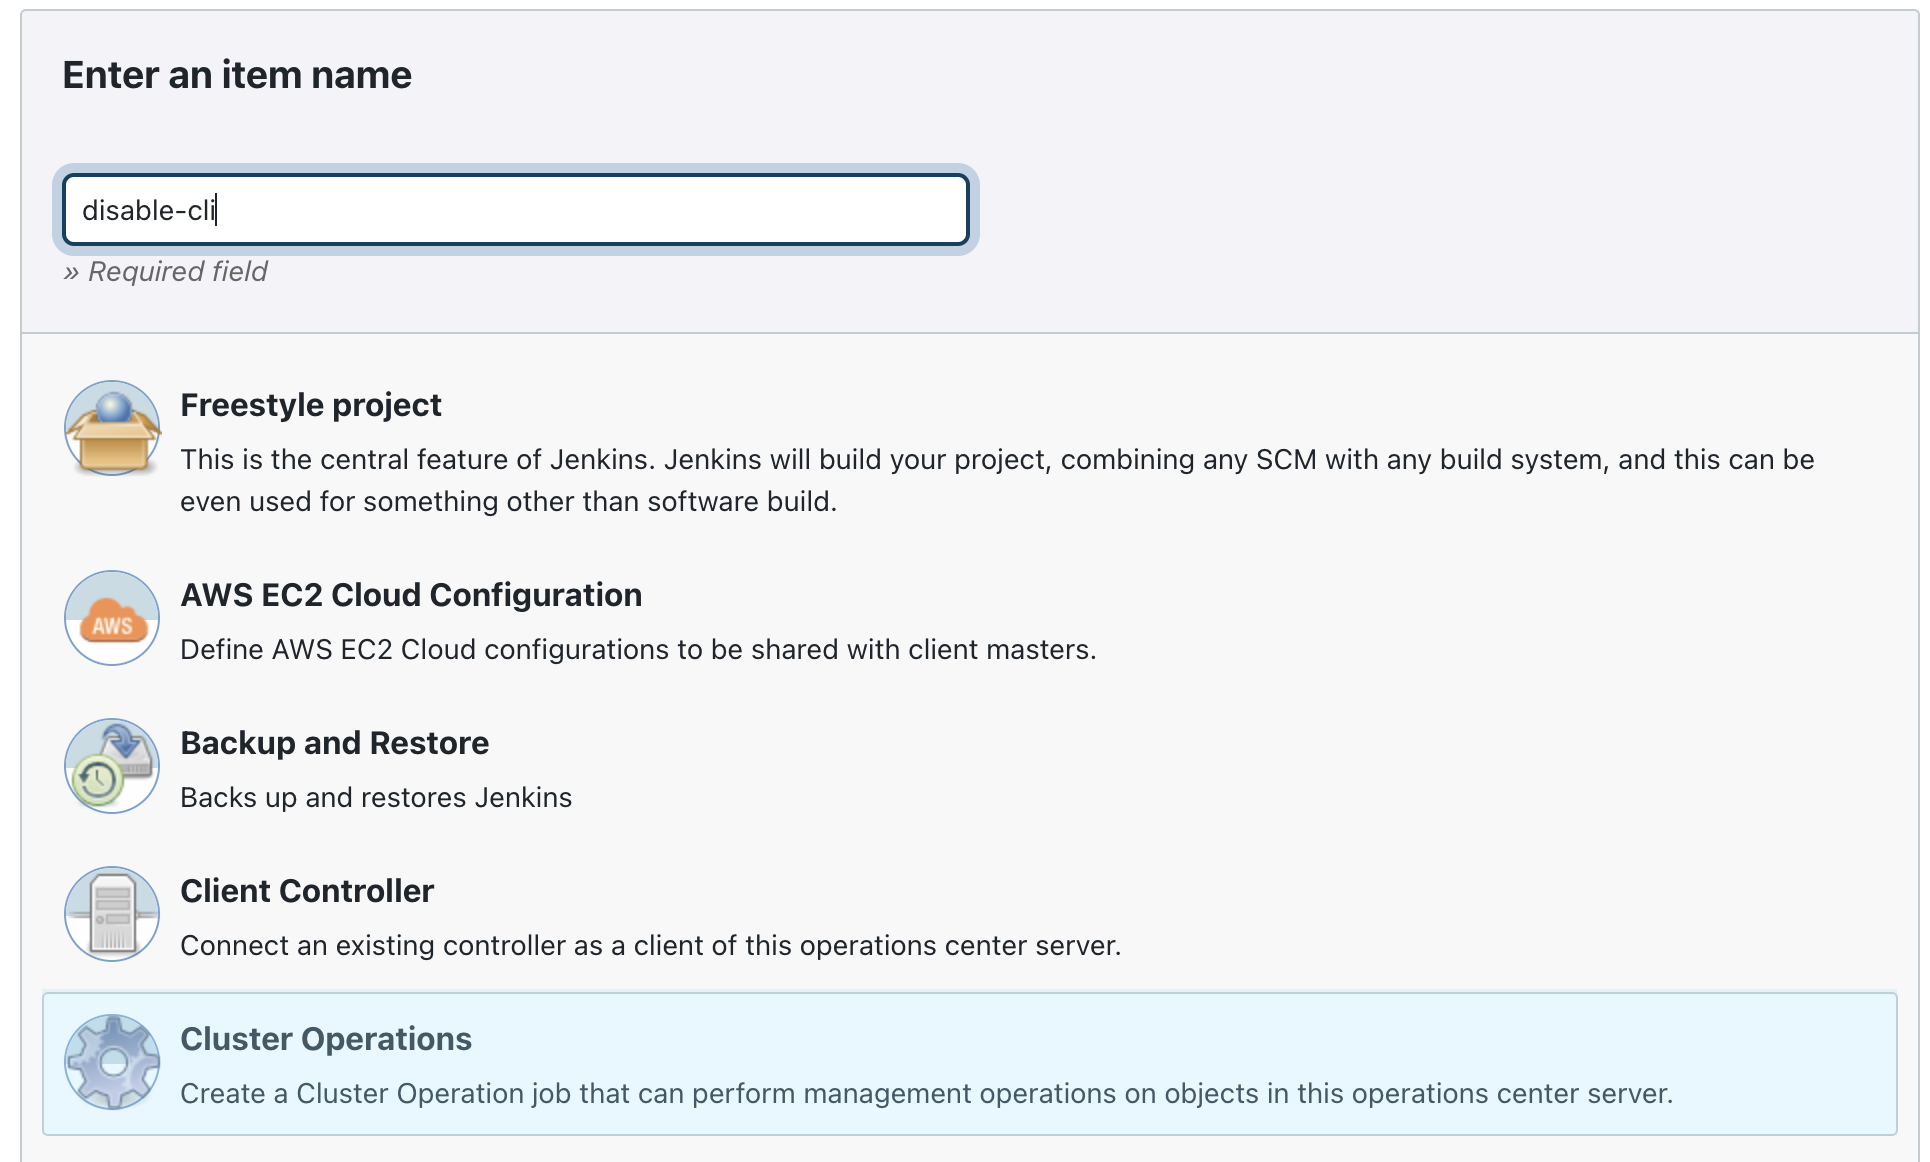The width and height of the screenshot is (1930, 1162).
Task: Select the Client Controller title
Action: point(307,891)
